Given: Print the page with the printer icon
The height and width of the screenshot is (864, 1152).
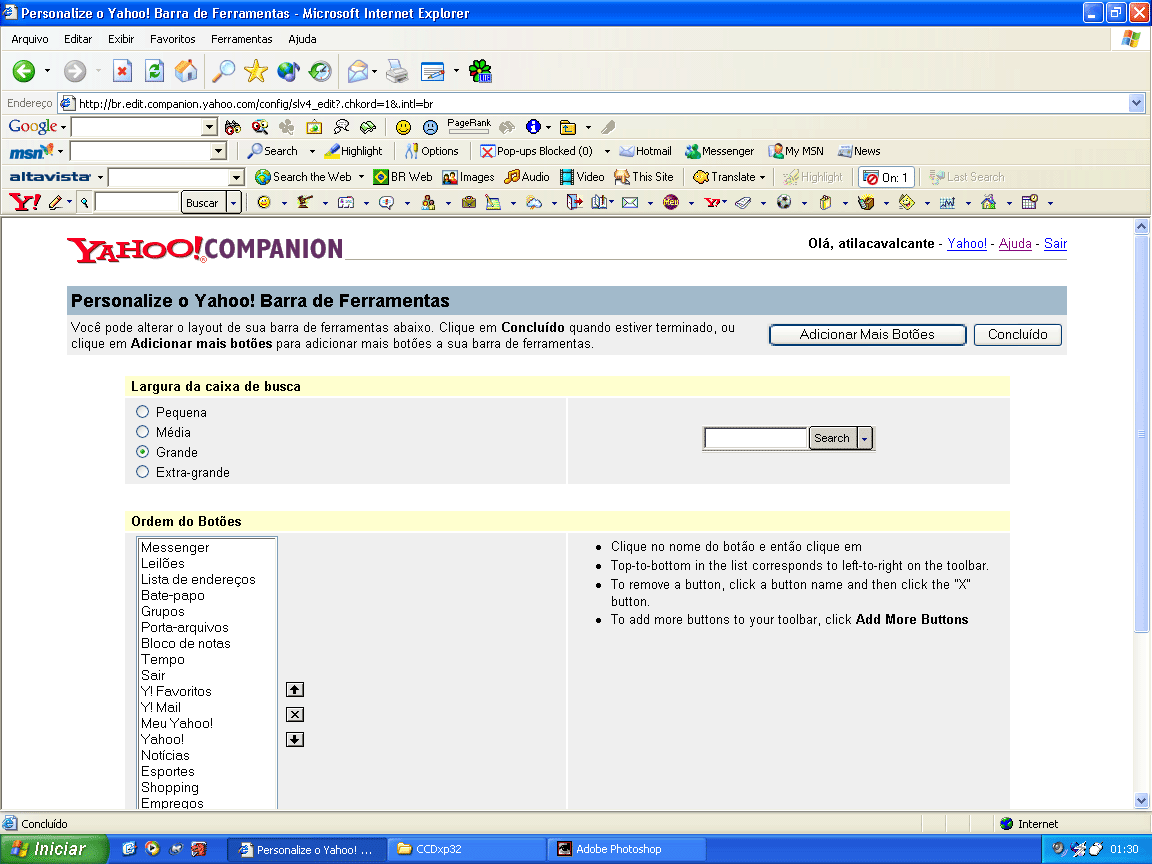Looking at the screenshot, I should tap(397, 71).
